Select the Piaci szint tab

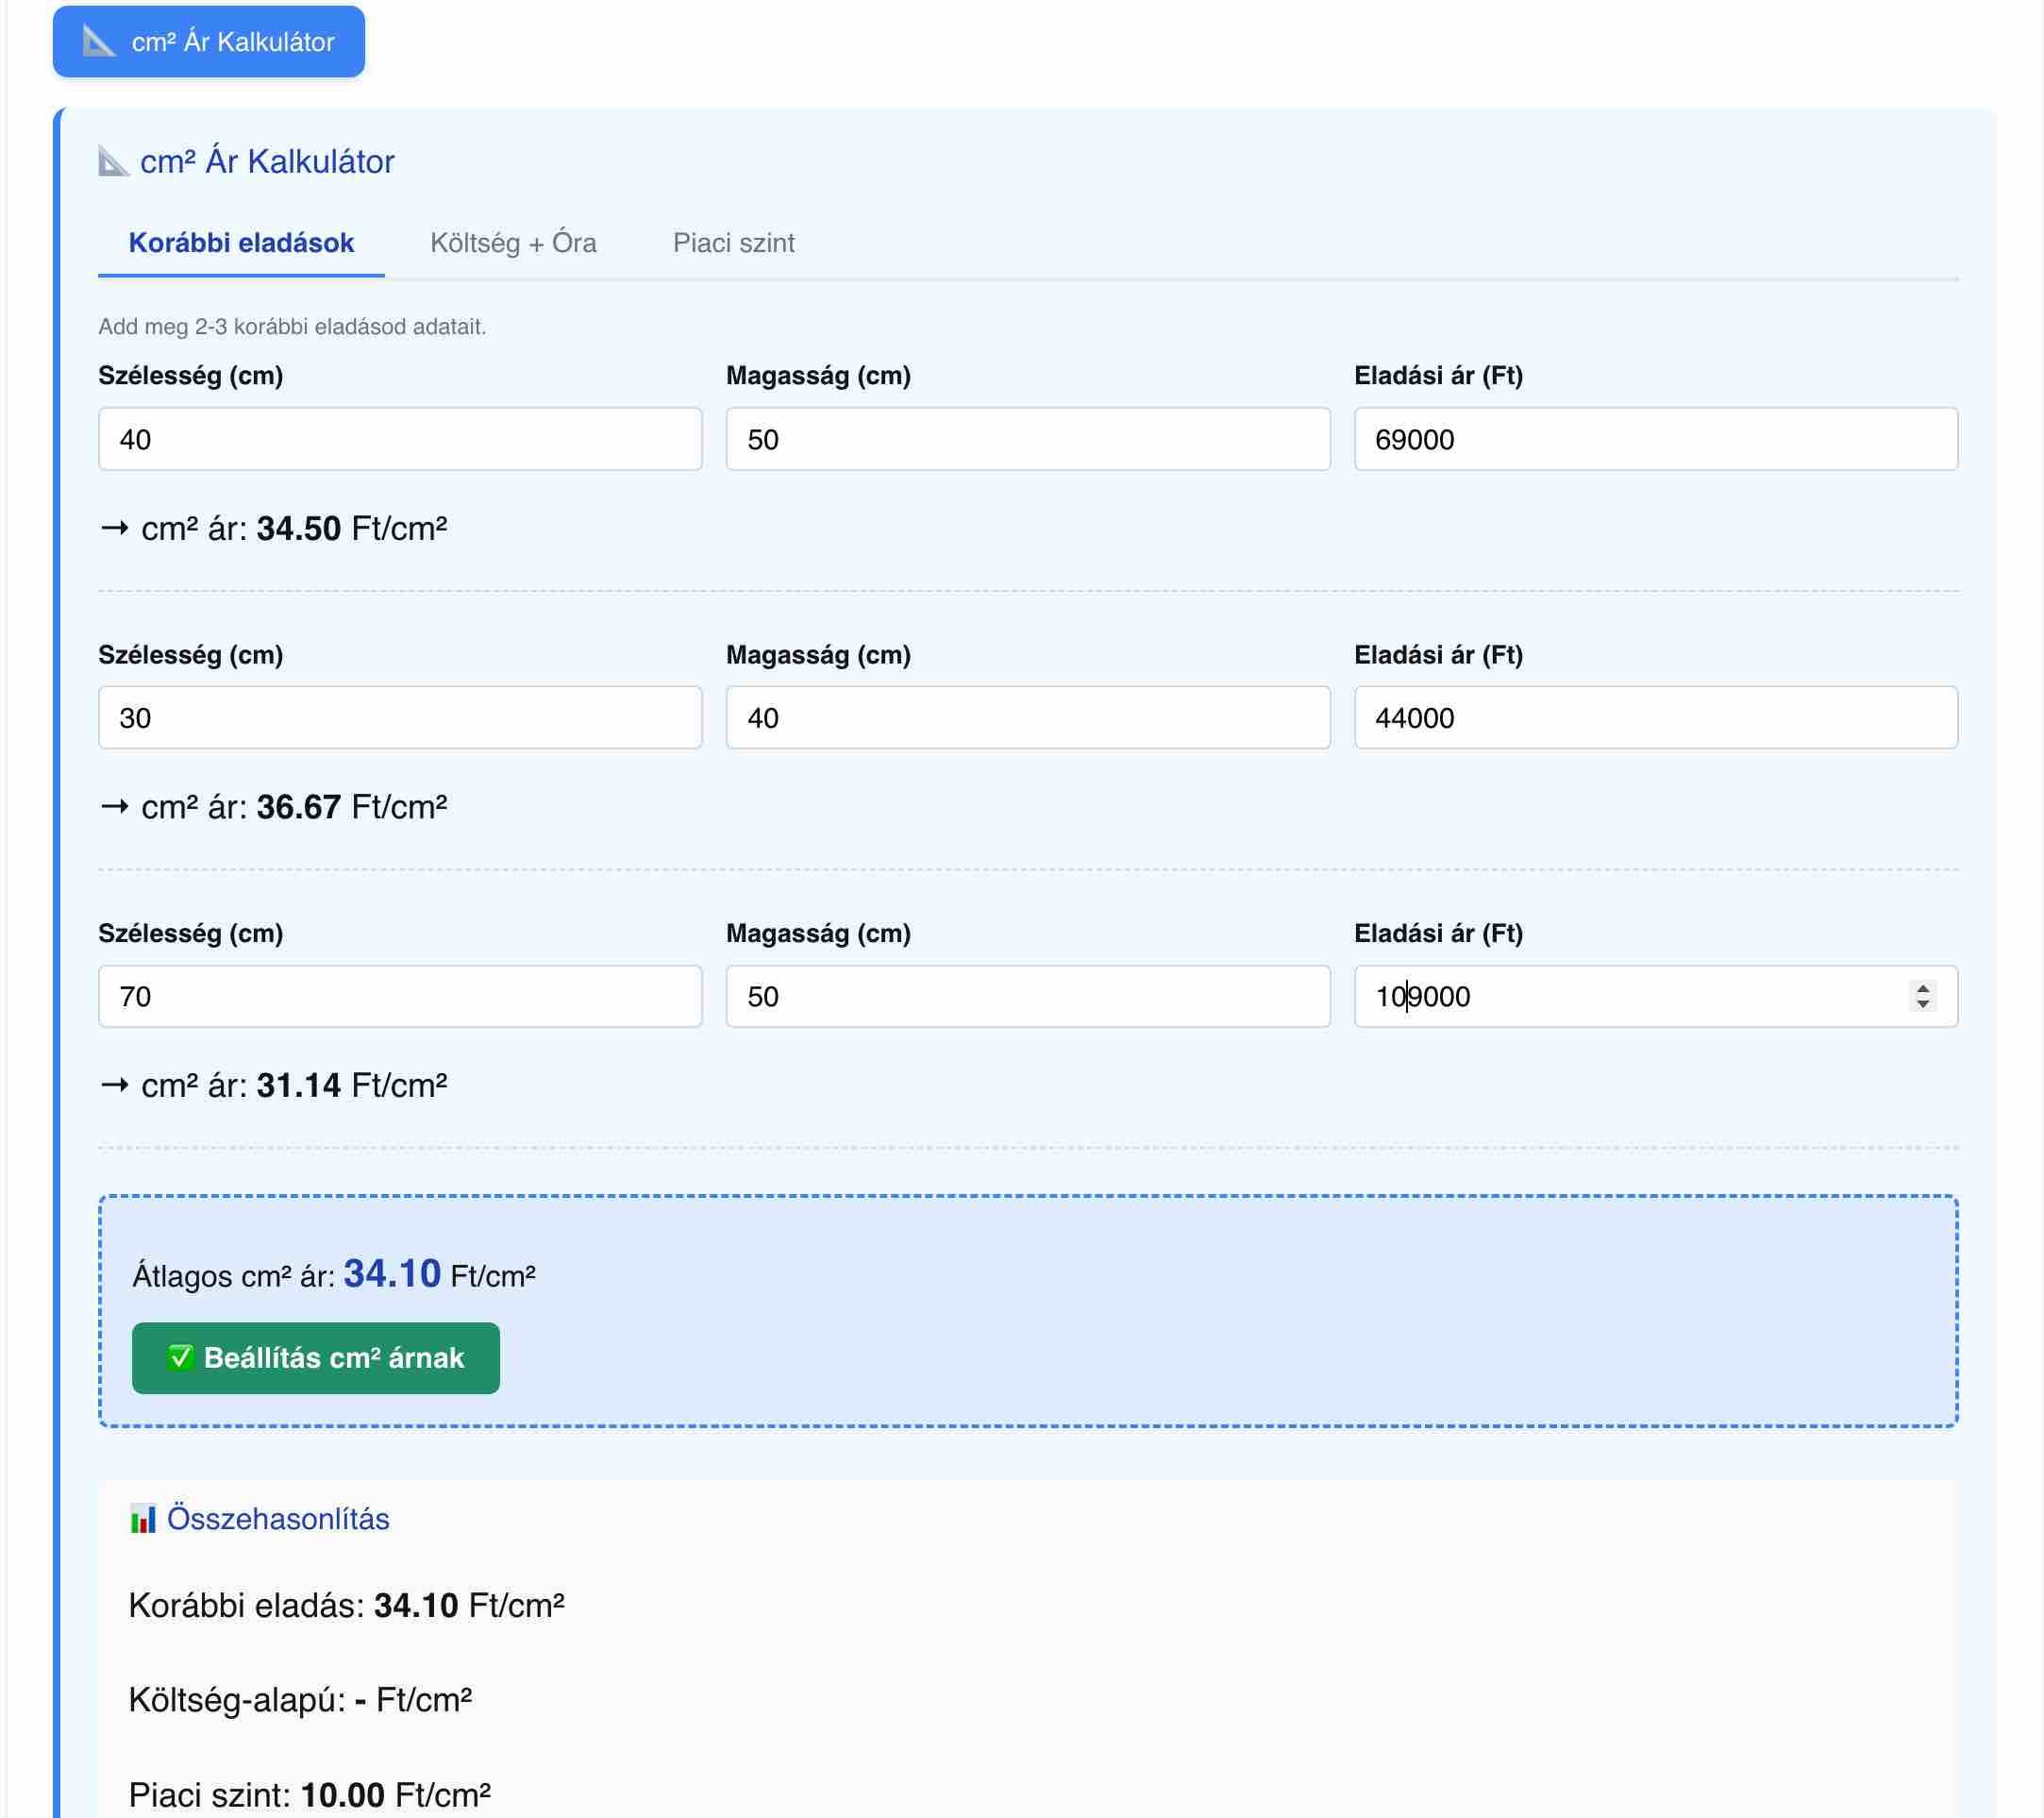click(733, 243)
